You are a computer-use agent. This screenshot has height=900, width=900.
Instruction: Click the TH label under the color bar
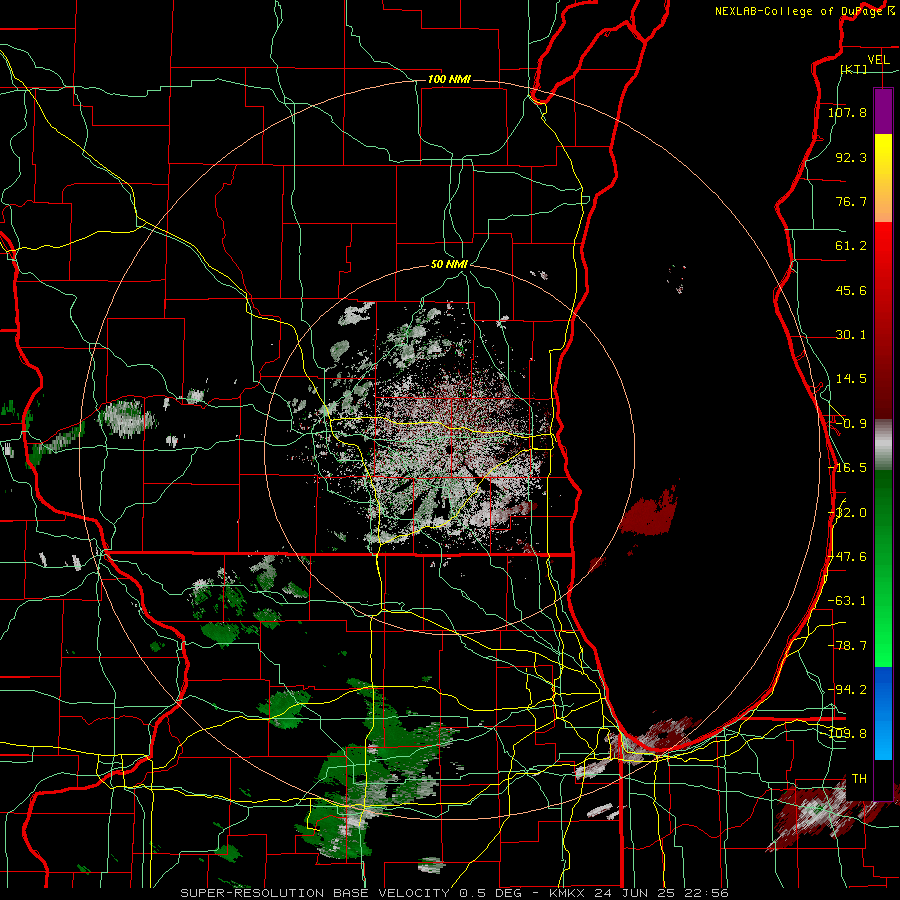859,779
